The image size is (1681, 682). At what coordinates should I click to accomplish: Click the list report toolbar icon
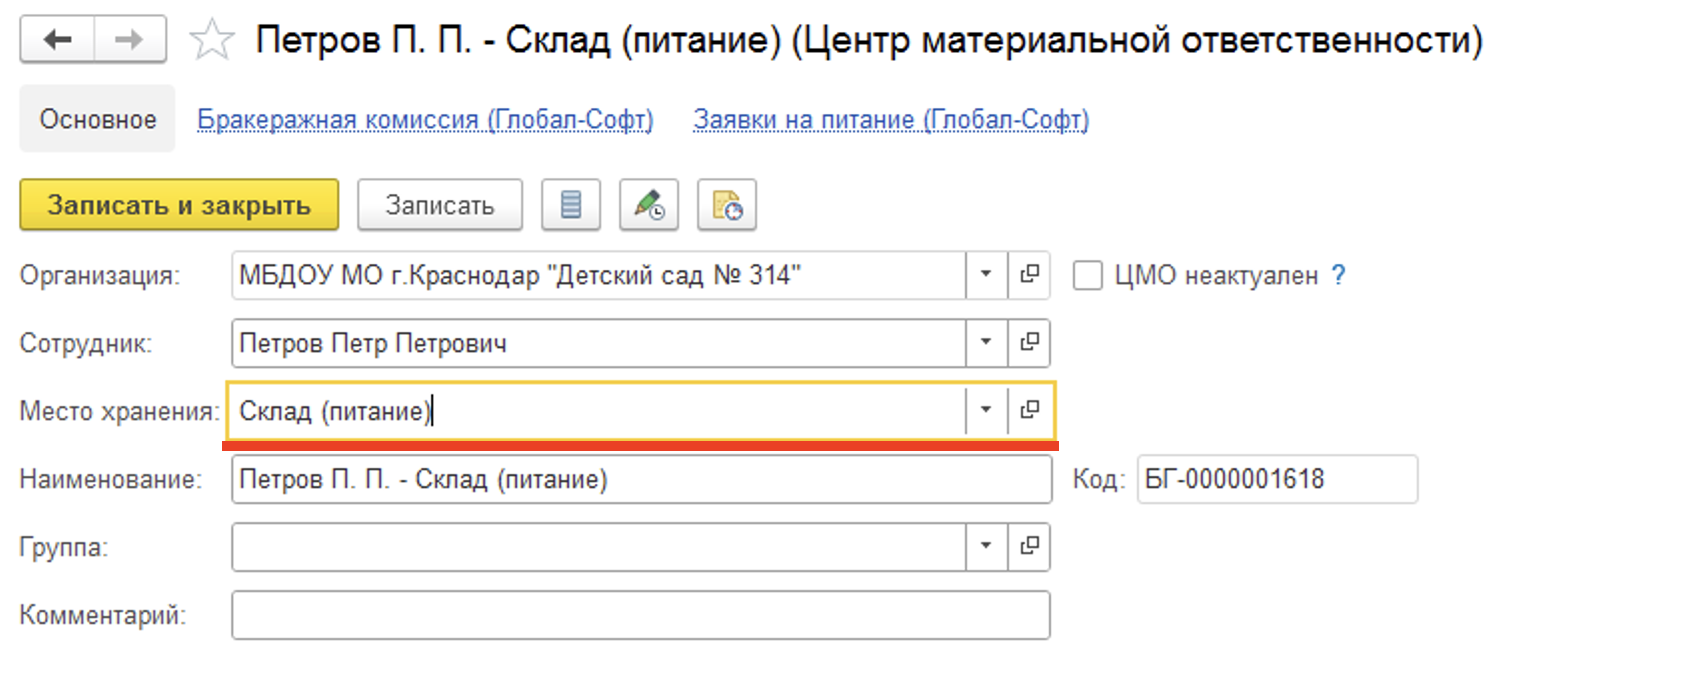click(x=571, y=206)
